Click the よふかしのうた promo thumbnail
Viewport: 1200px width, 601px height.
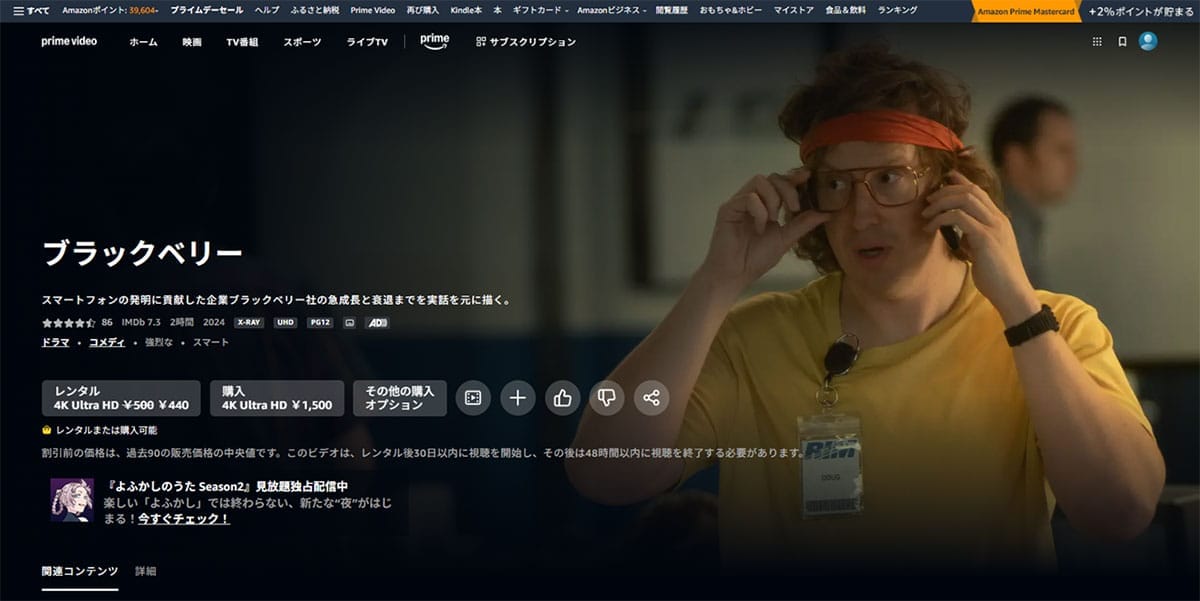pos(72,499)
